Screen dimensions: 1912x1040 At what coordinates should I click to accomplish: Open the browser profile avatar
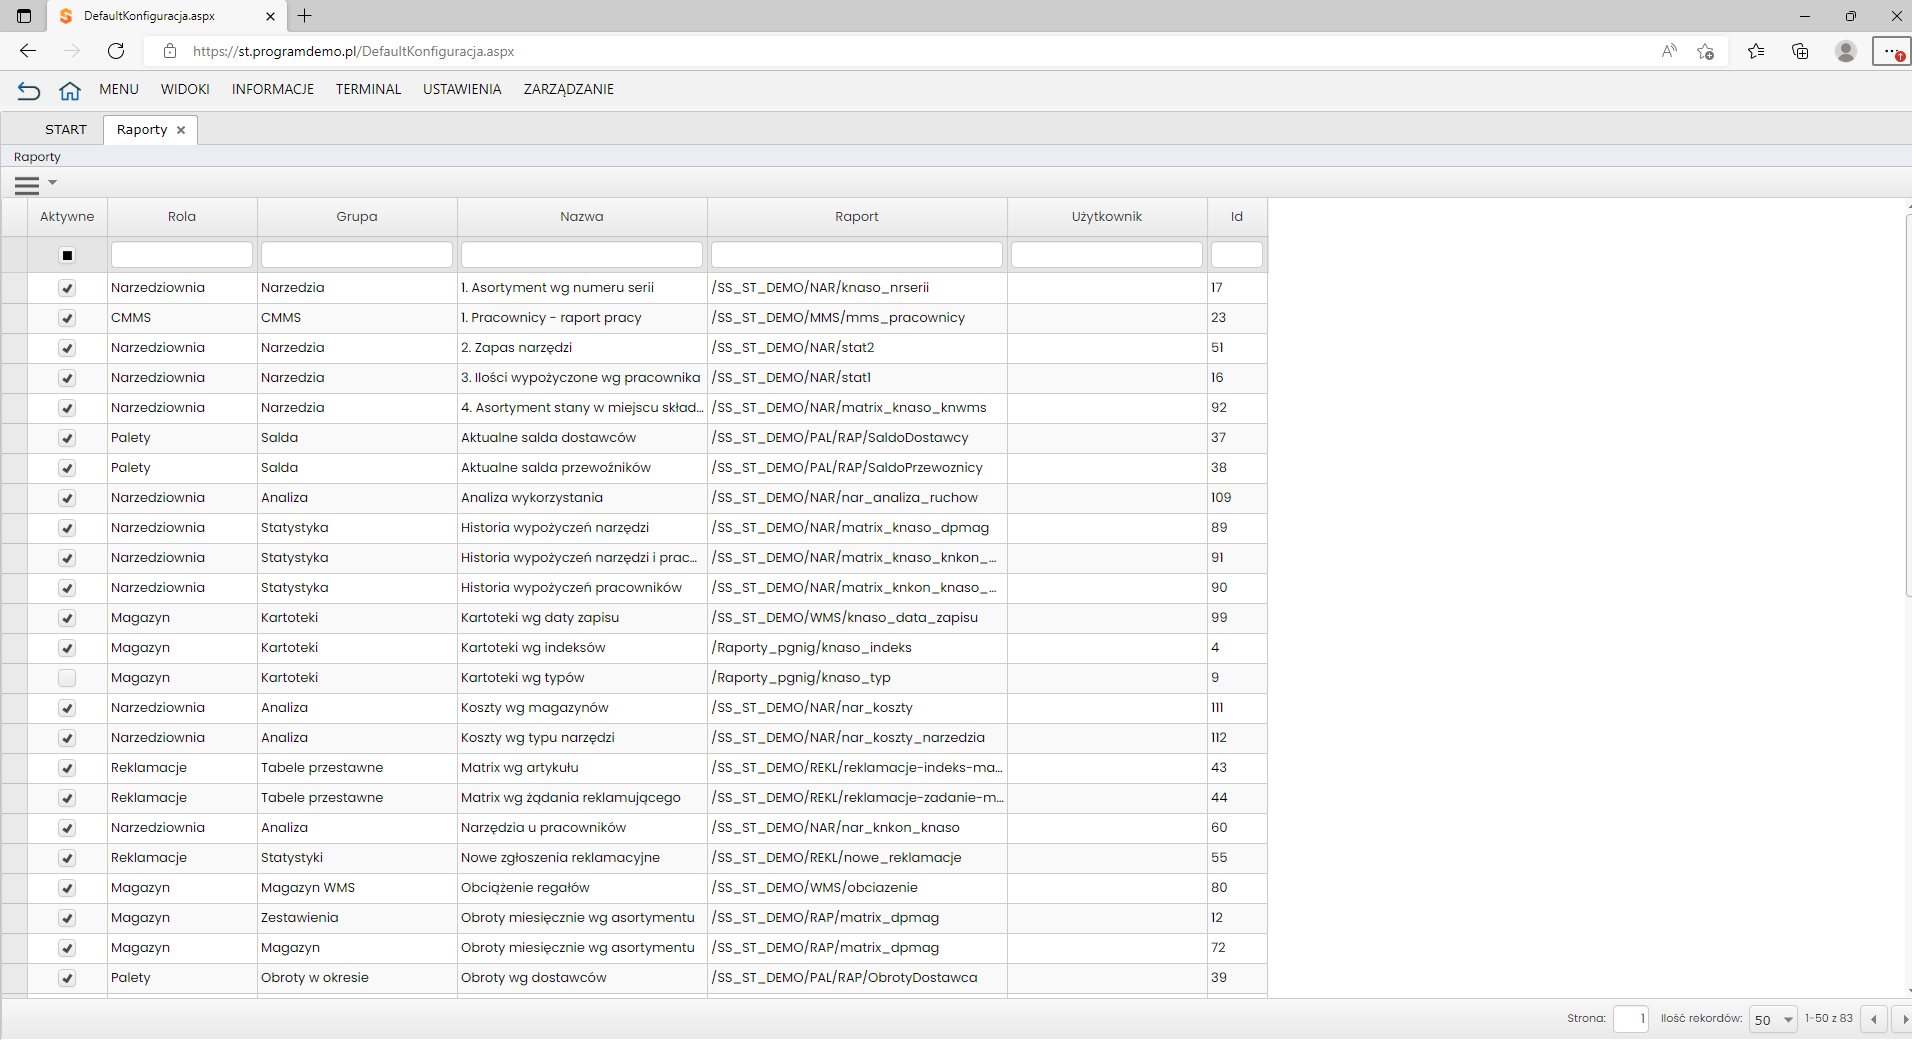pos(1846,51)
